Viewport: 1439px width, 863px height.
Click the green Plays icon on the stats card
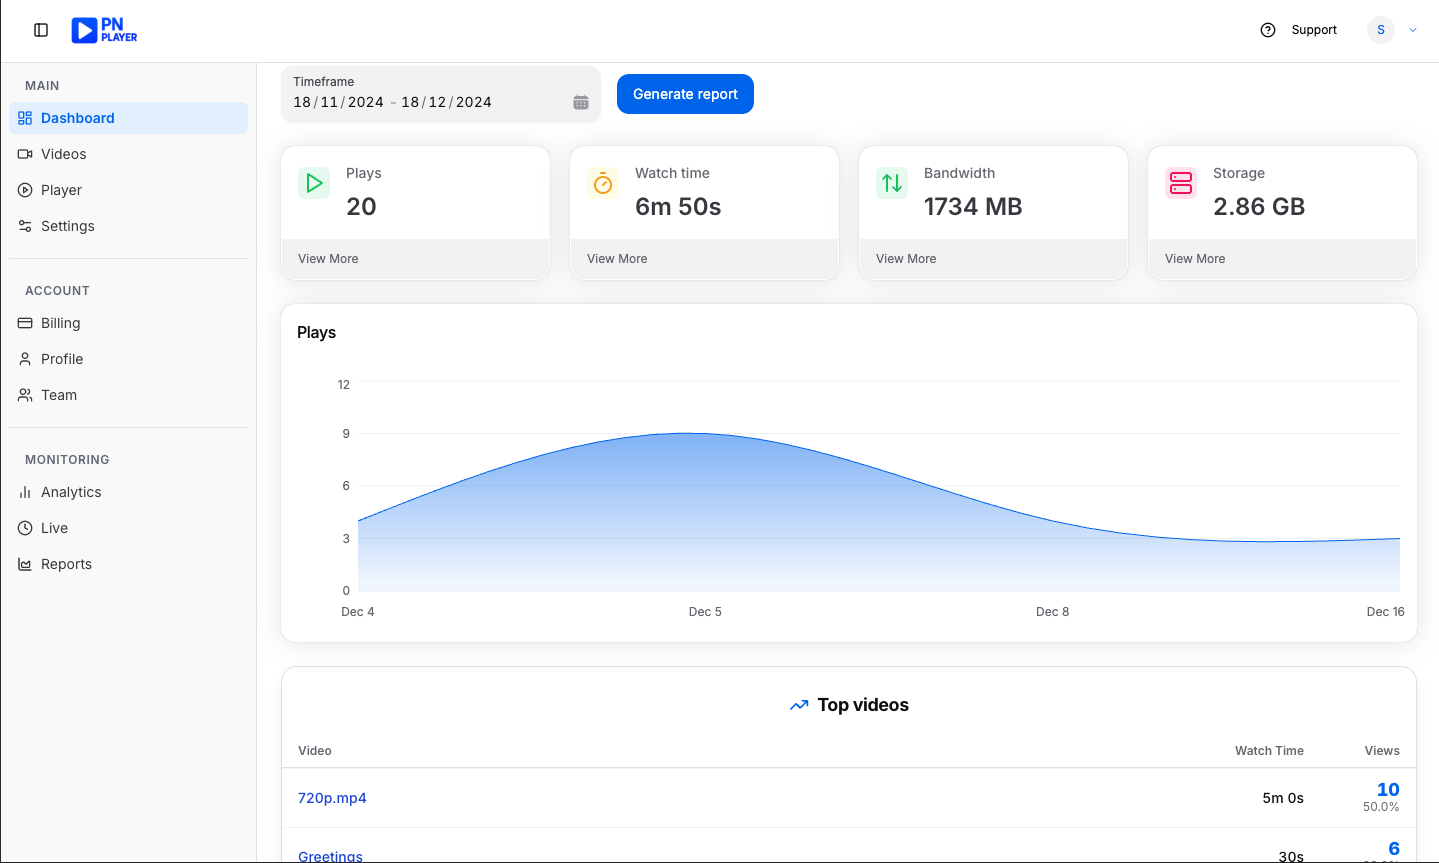click(x=313, y=183)
